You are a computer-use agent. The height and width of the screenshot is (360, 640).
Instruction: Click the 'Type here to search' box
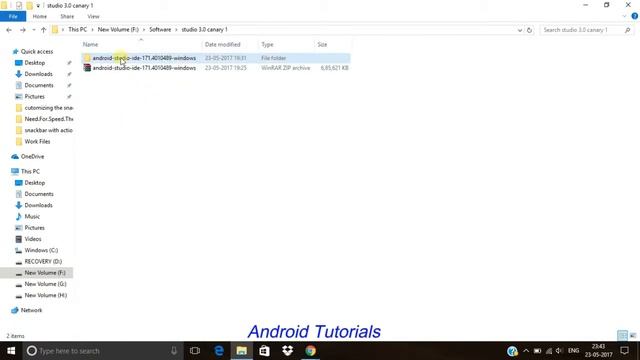[102, 351]
